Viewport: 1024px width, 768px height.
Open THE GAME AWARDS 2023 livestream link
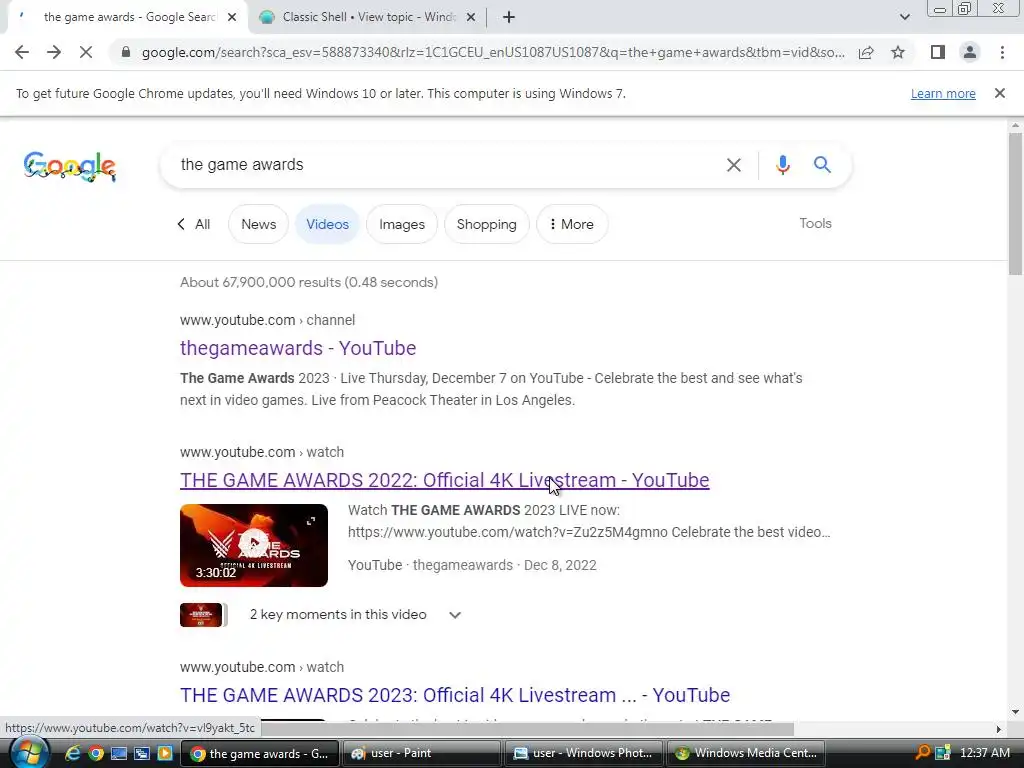tap(455, 695)
